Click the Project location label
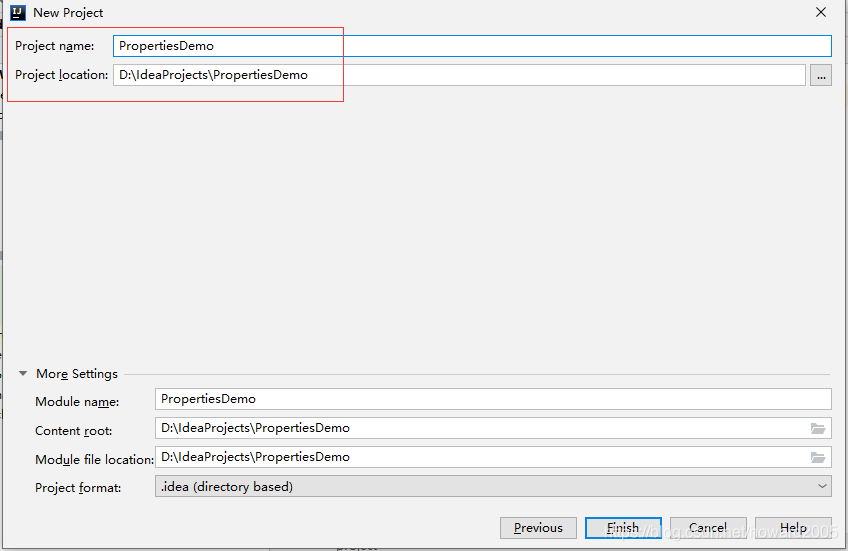This screenshot has height=551, width=848. pos(62,75)
